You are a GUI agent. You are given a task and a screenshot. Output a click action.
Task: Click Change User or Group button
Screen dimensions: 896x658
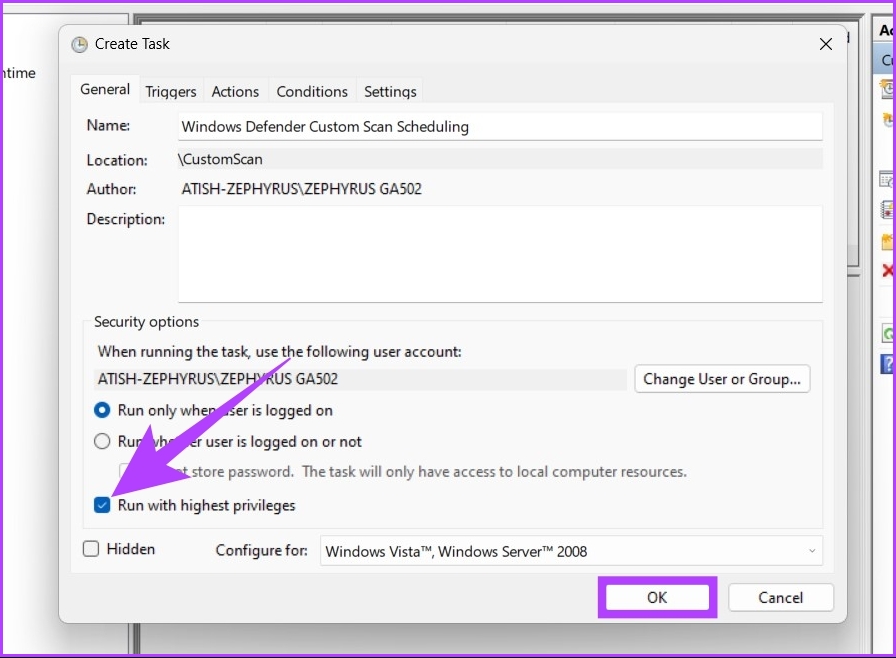coord(722,379)
